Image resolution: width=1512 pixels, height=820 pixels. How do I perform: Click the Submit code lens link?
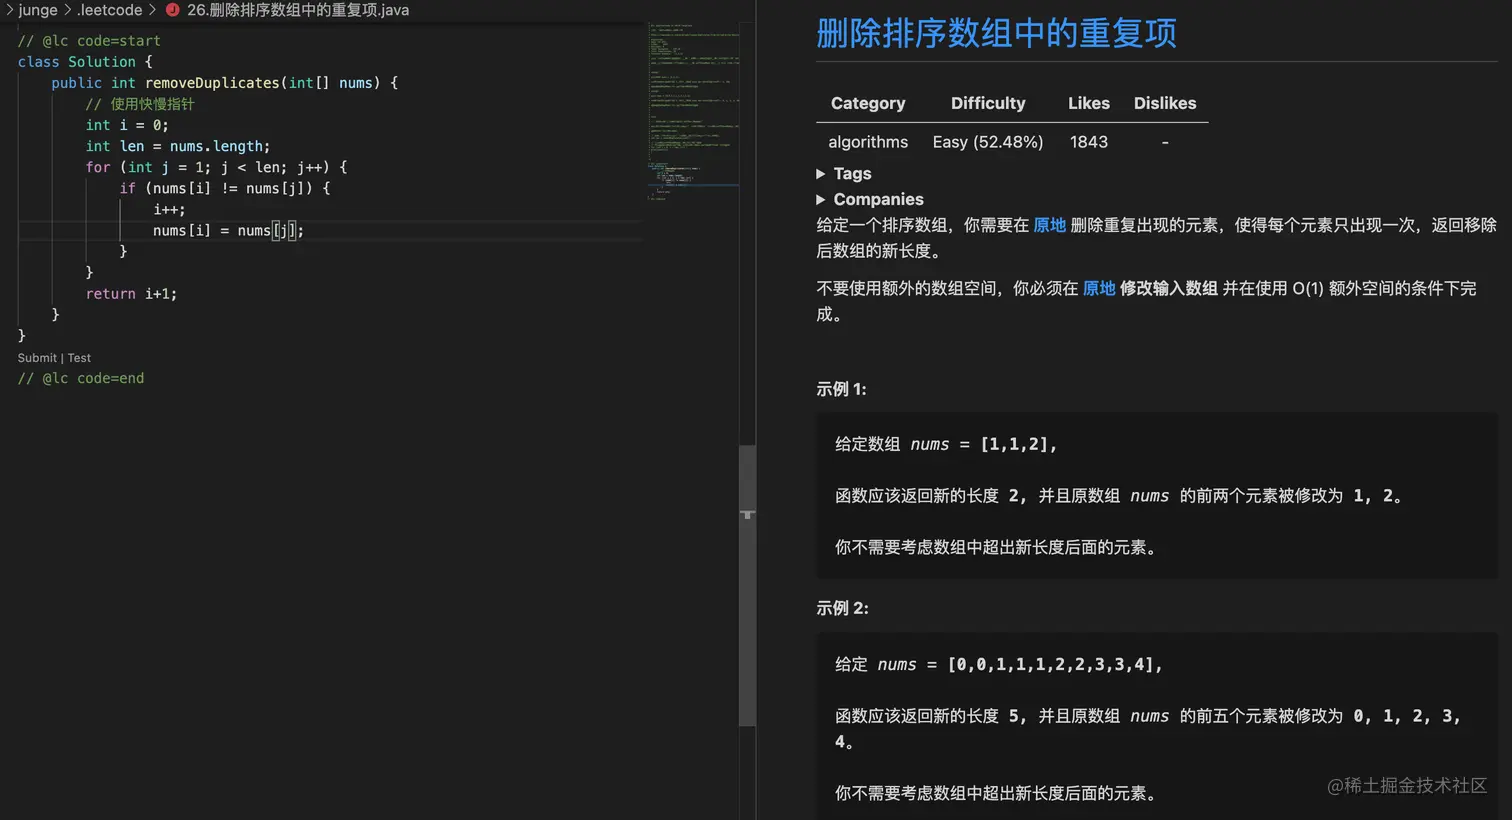coord(37,358)
